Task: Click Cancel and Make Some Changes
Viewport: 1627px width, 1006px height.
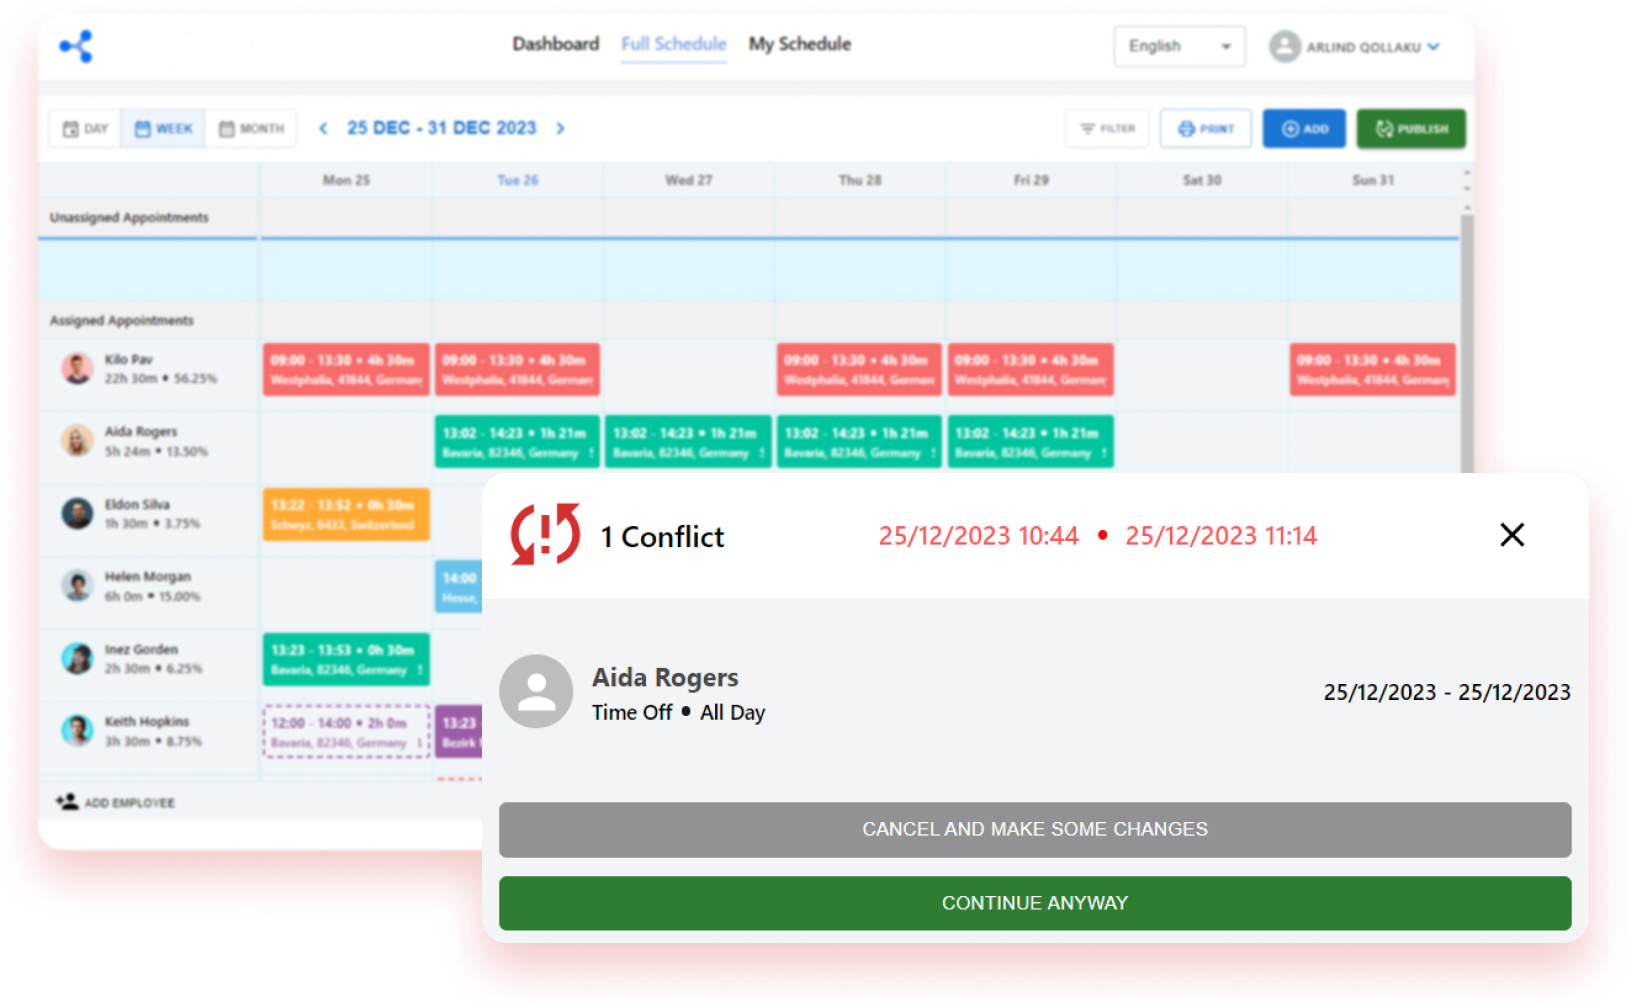Action: pos(1034,829)
